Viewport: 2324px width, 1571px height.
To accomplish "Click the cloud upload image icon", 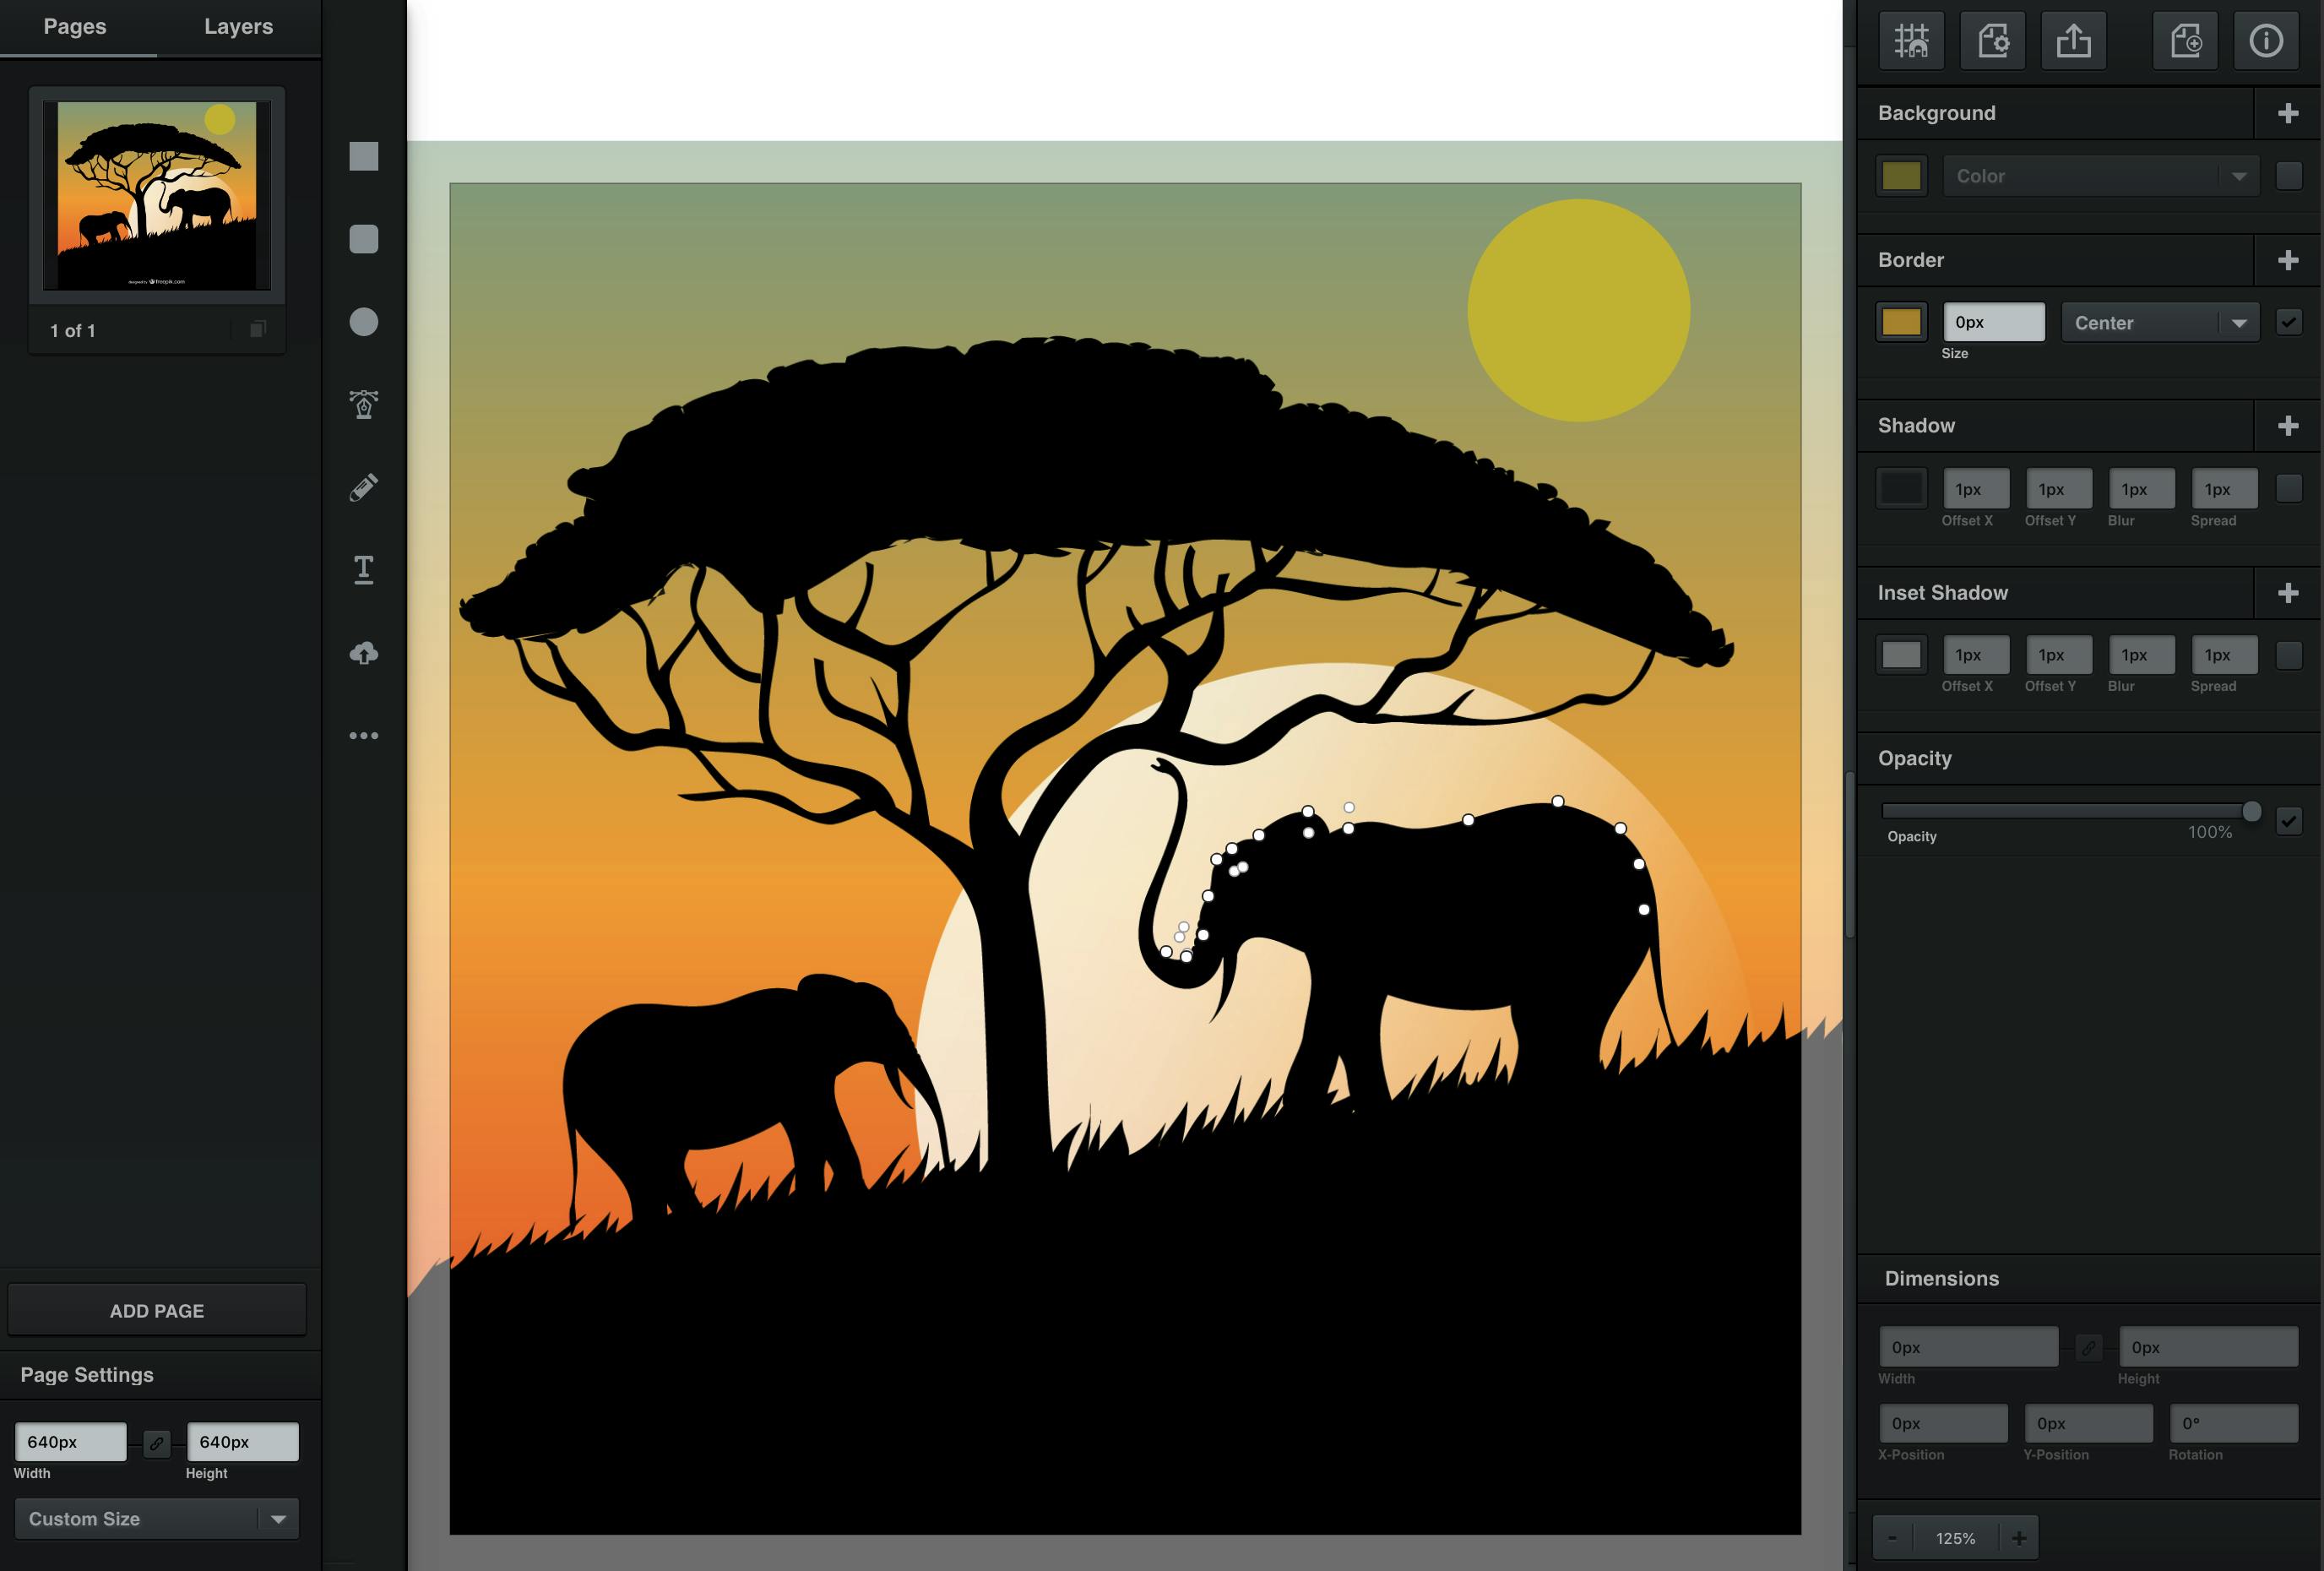I will tap(363, 653).
